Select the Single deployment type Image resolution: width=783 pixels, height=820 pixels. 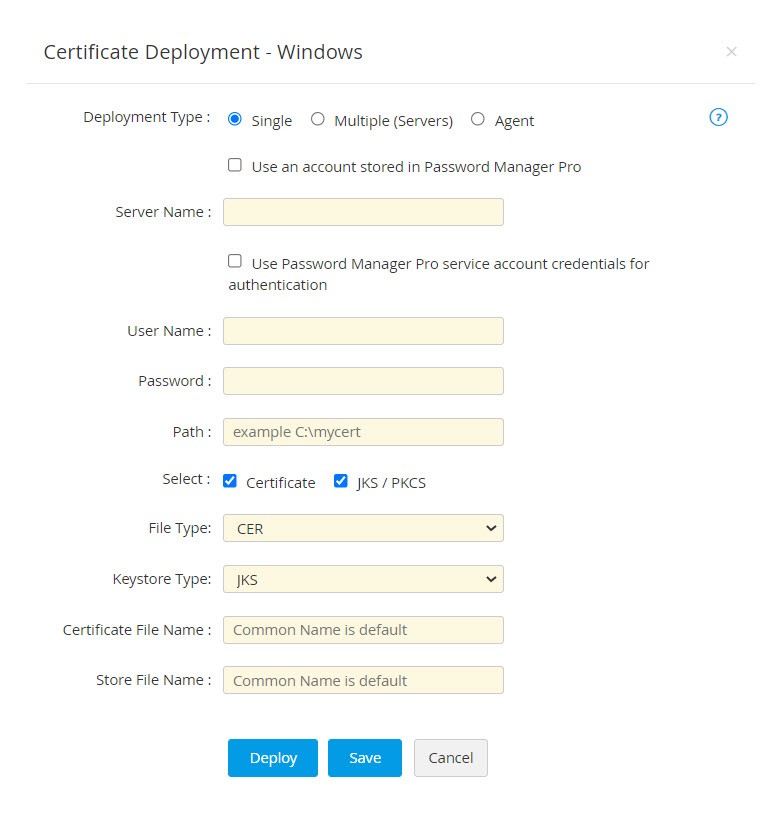235,119
